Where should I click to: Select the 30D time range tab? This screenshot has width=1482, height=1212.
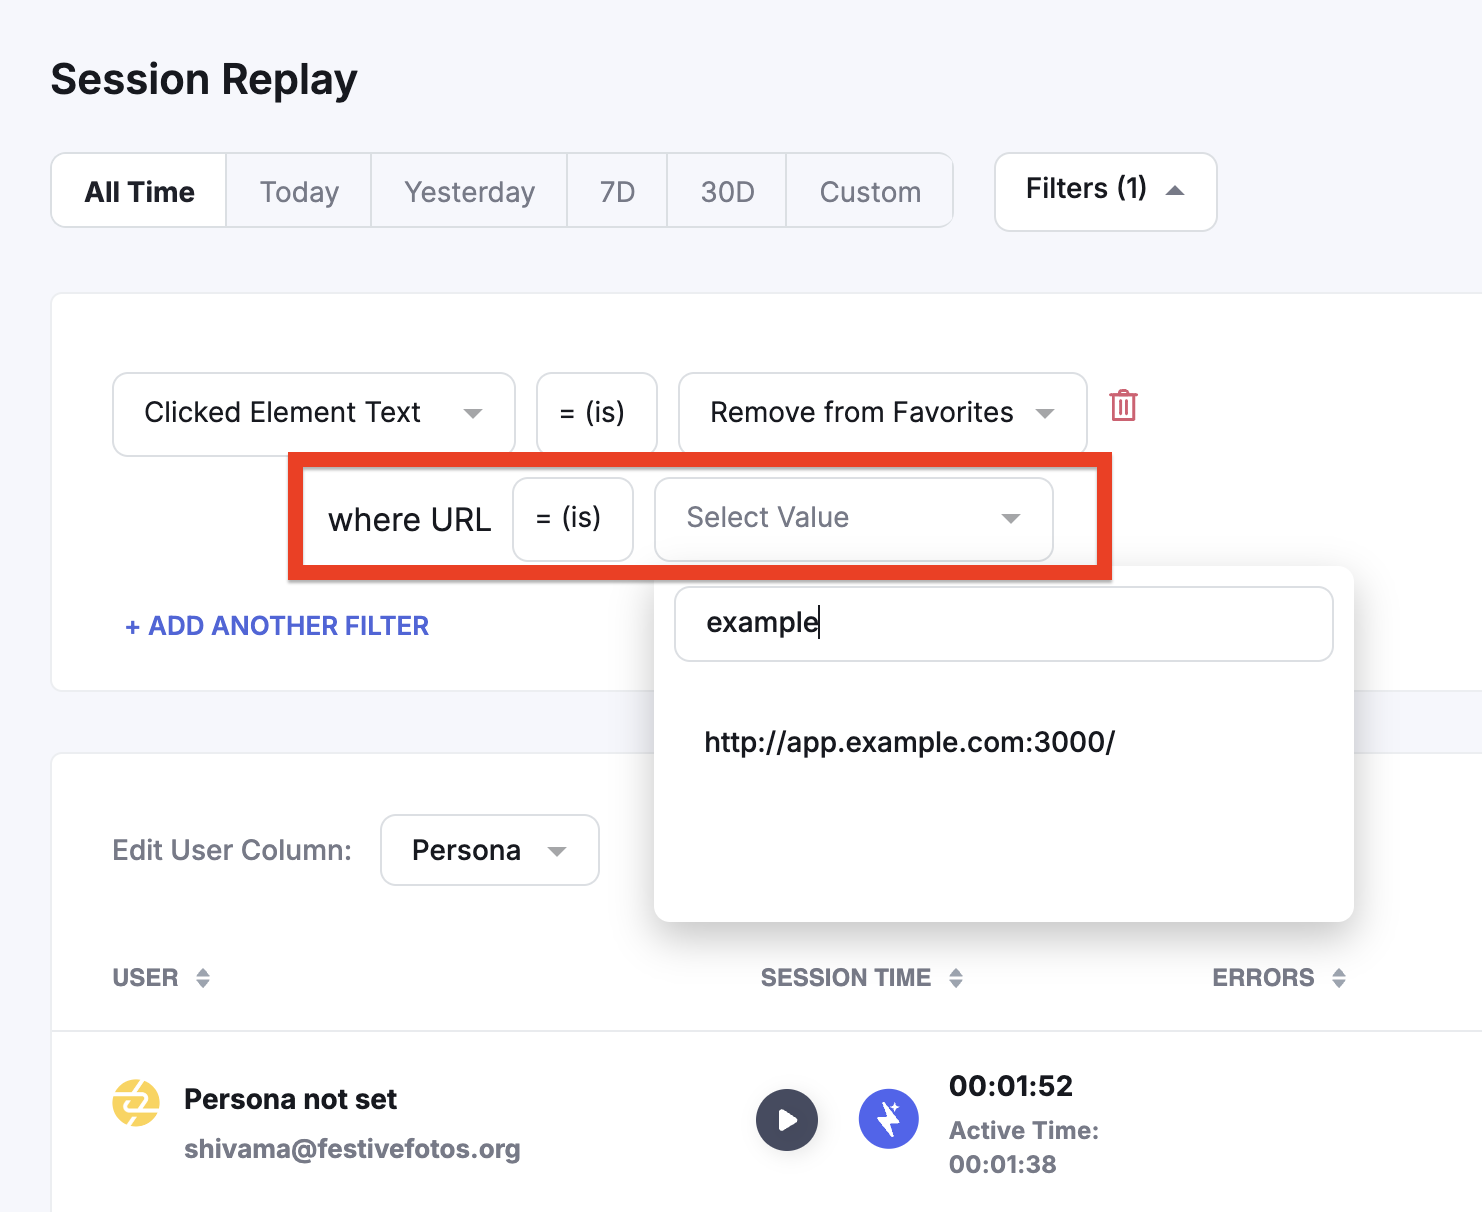coord(727,191)
